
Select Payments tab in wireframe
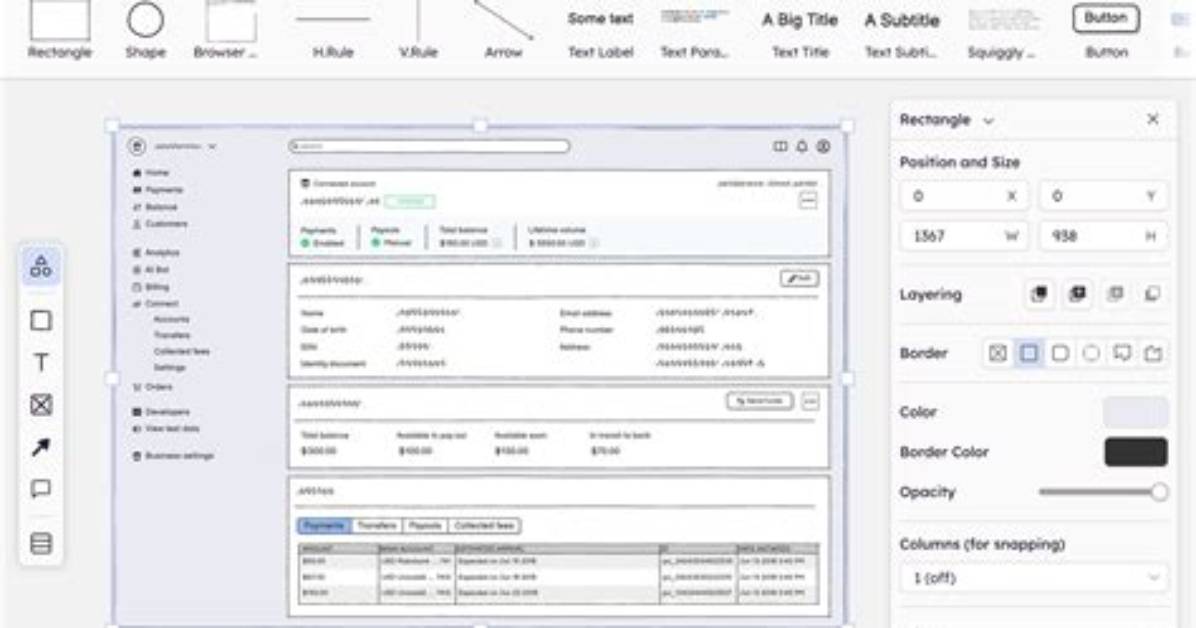click(x=324, y=526)
